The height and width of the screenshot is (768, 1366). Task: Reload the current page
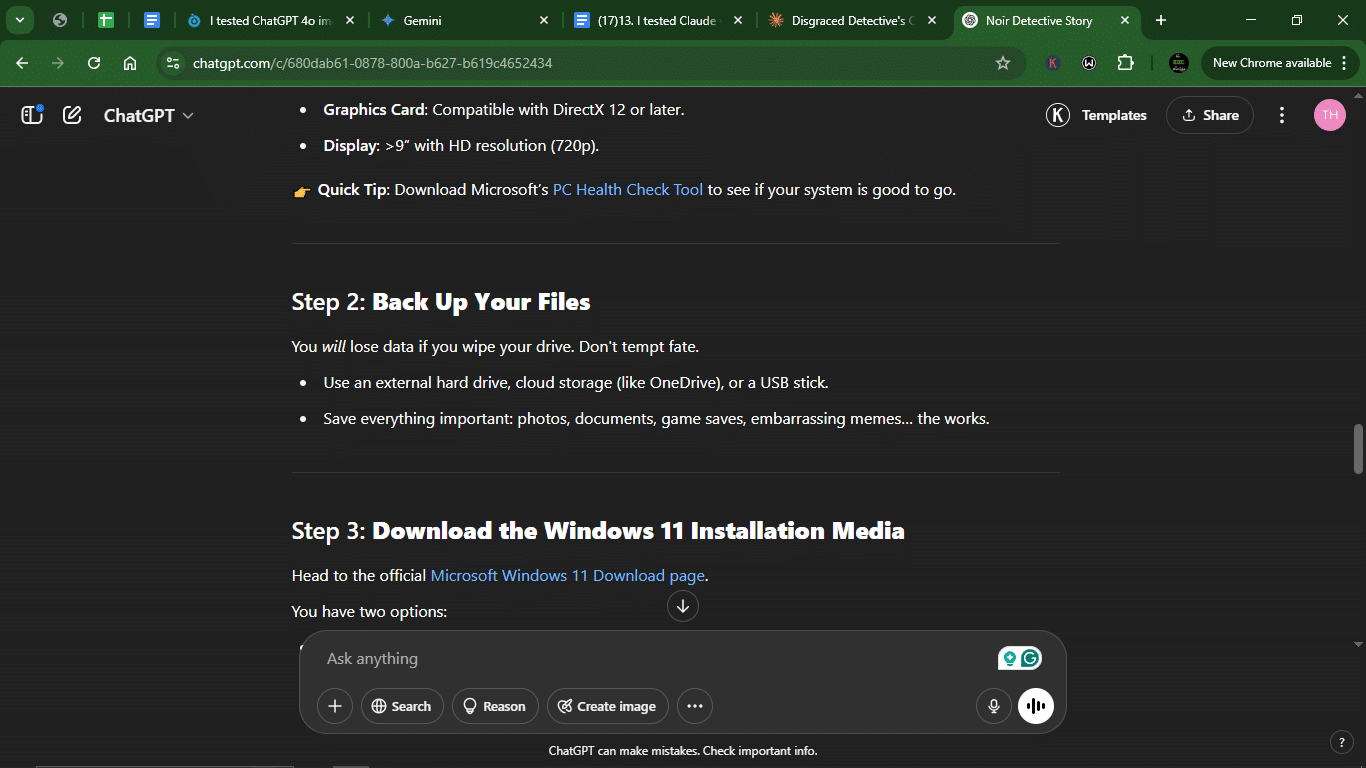tap(94, 63)
